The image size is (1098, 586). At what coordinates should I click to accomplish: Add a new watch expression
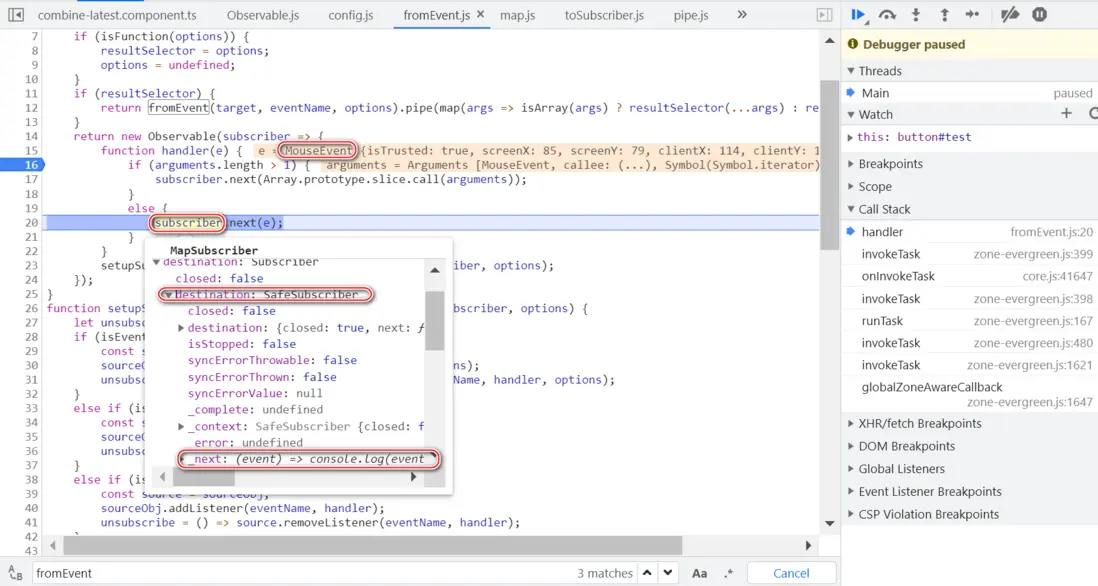tap(1066, 114)
